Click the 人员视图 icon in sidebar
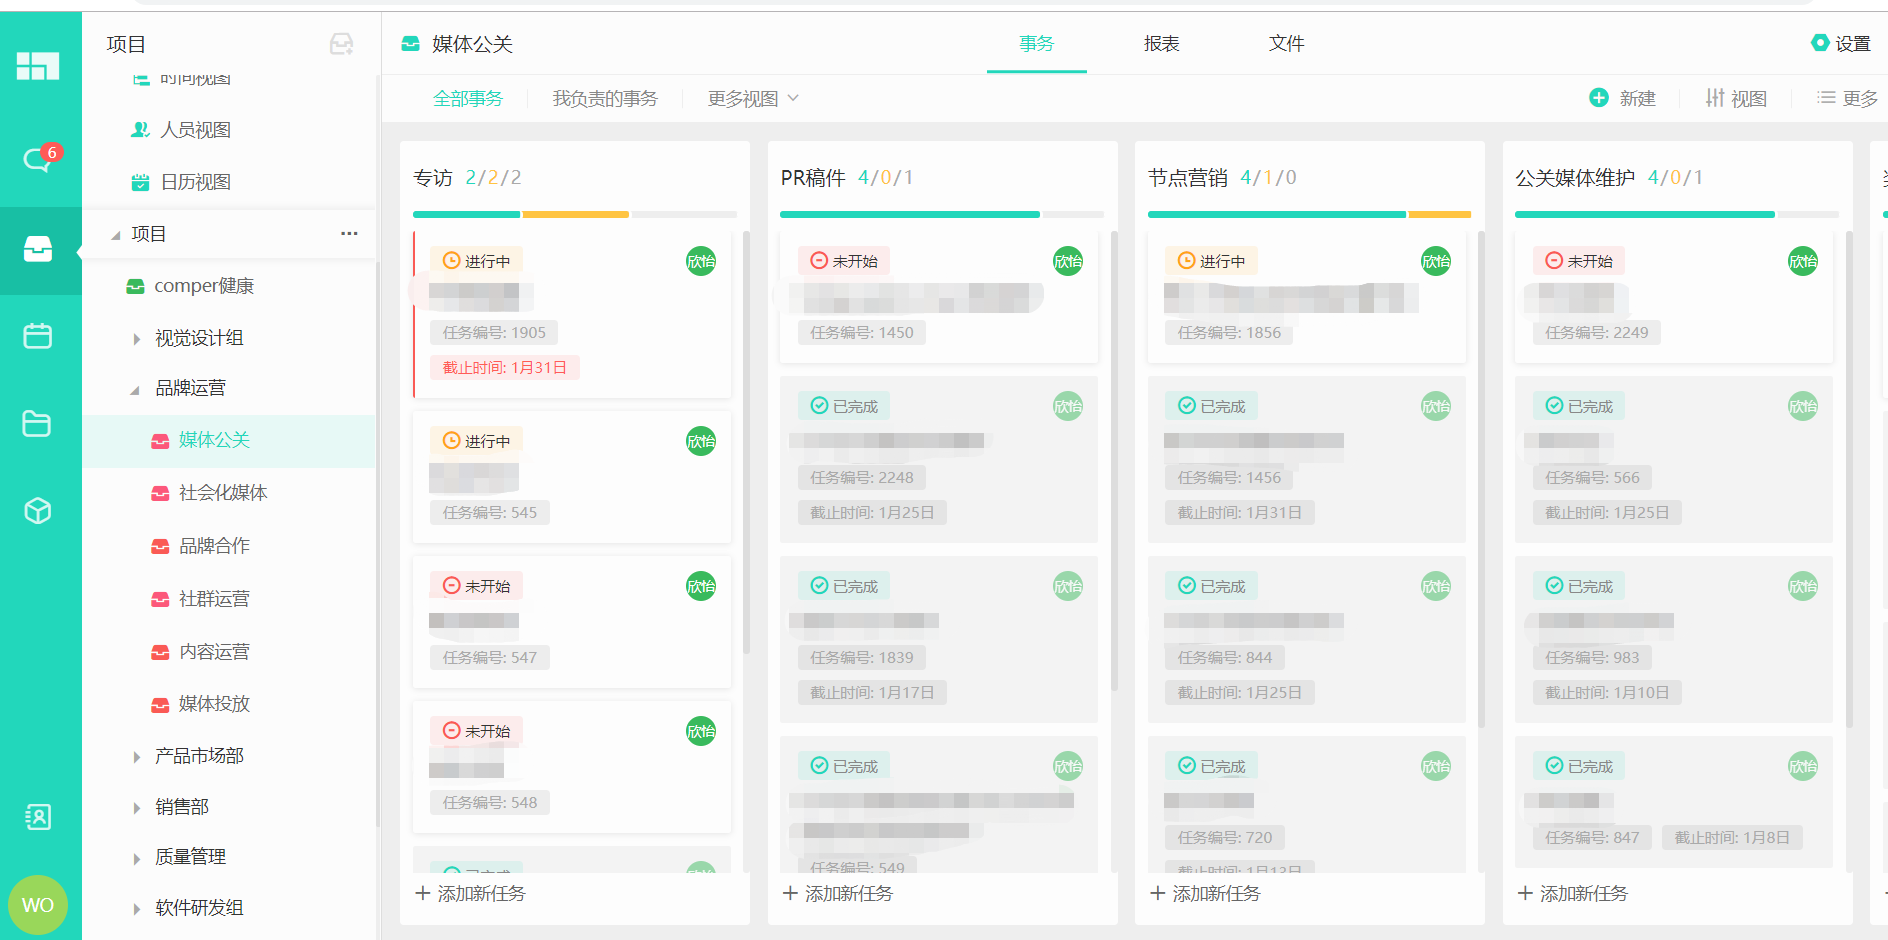 coord(140,130)
